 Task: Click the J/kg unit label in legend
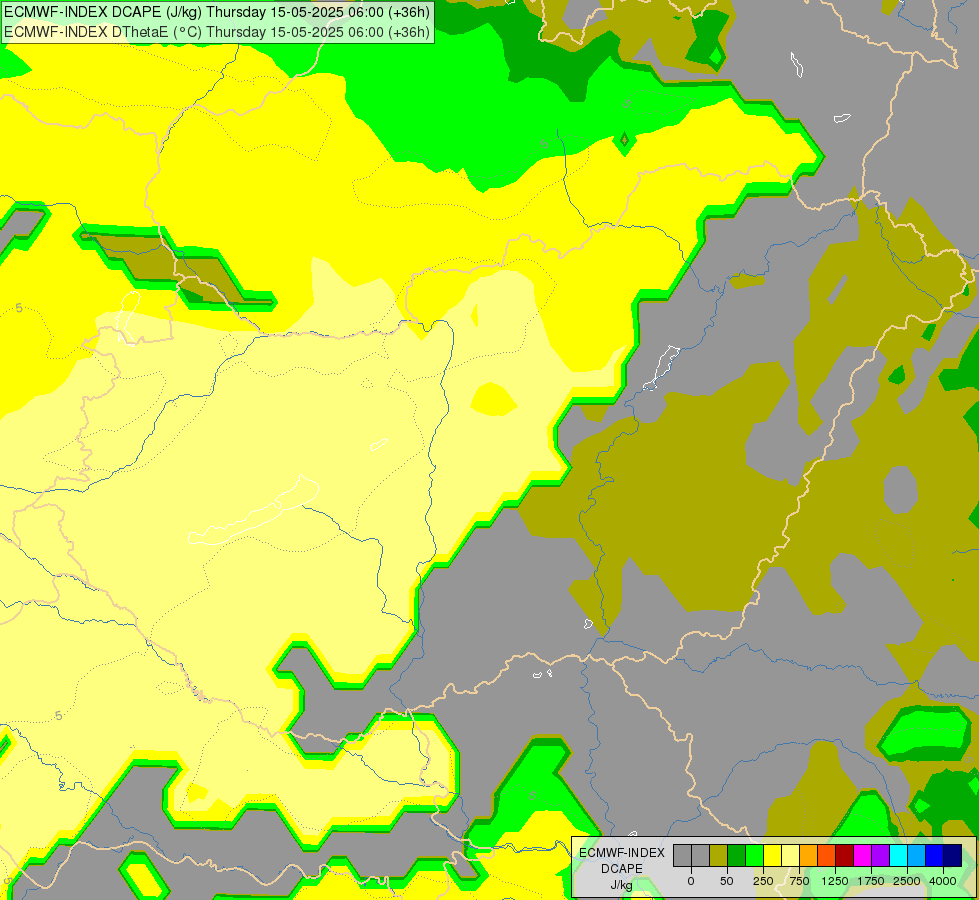pos(621,885)
